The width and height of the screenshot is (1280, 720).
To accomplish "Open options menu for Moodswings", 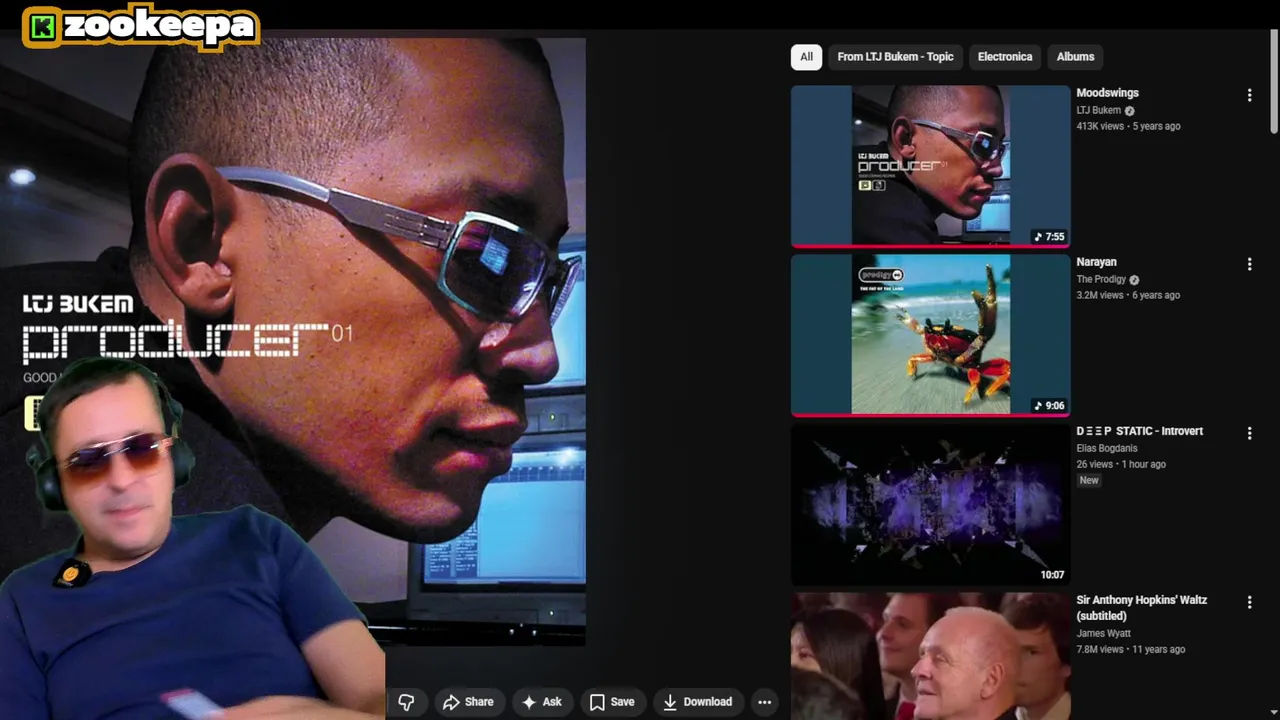I will (x=1249, y=95).
